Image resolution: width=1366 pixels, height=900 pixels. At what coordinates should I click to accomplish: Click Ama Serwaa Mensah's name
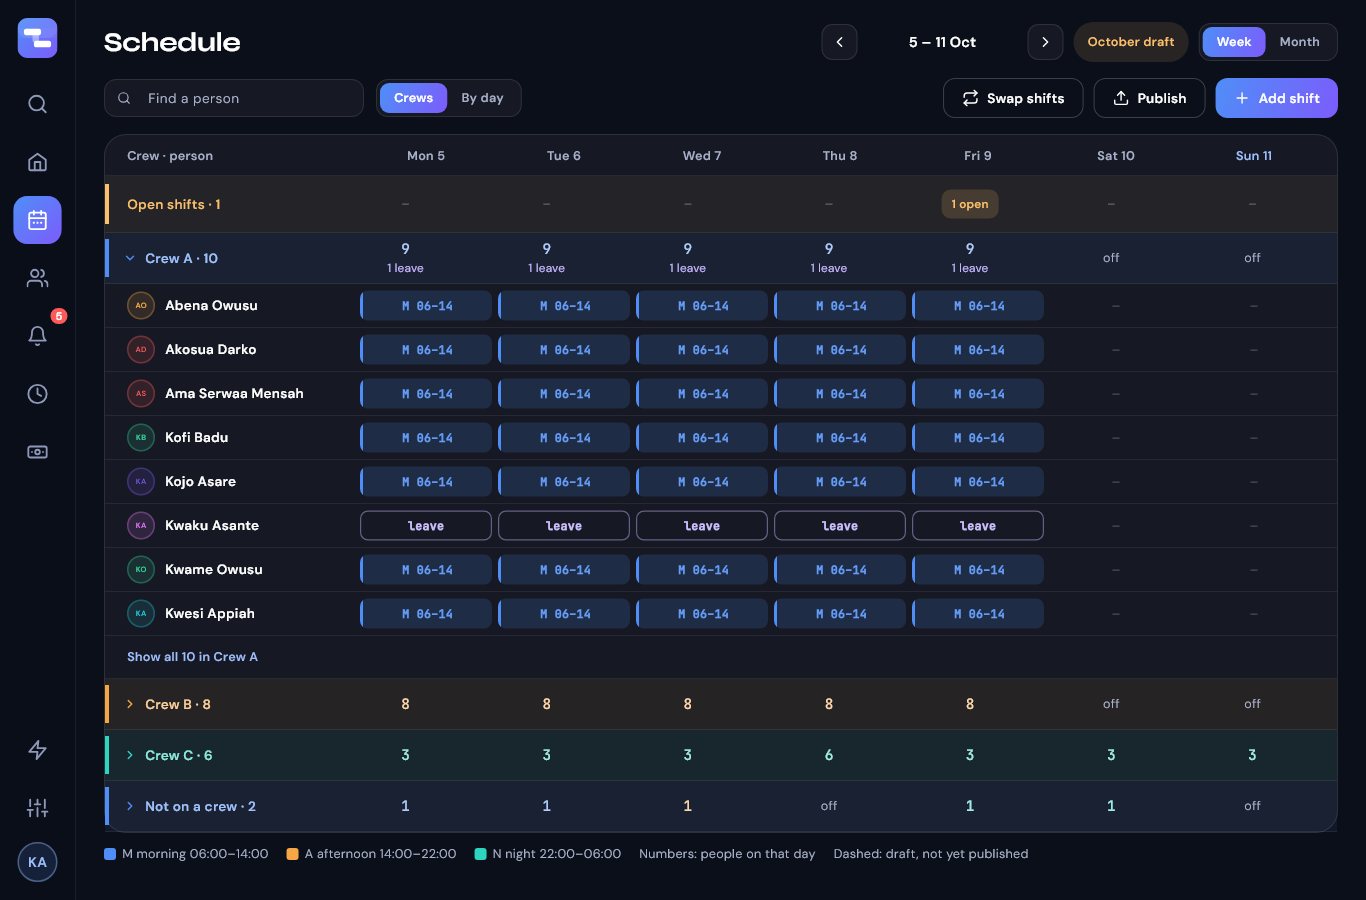tap(234, 393)
